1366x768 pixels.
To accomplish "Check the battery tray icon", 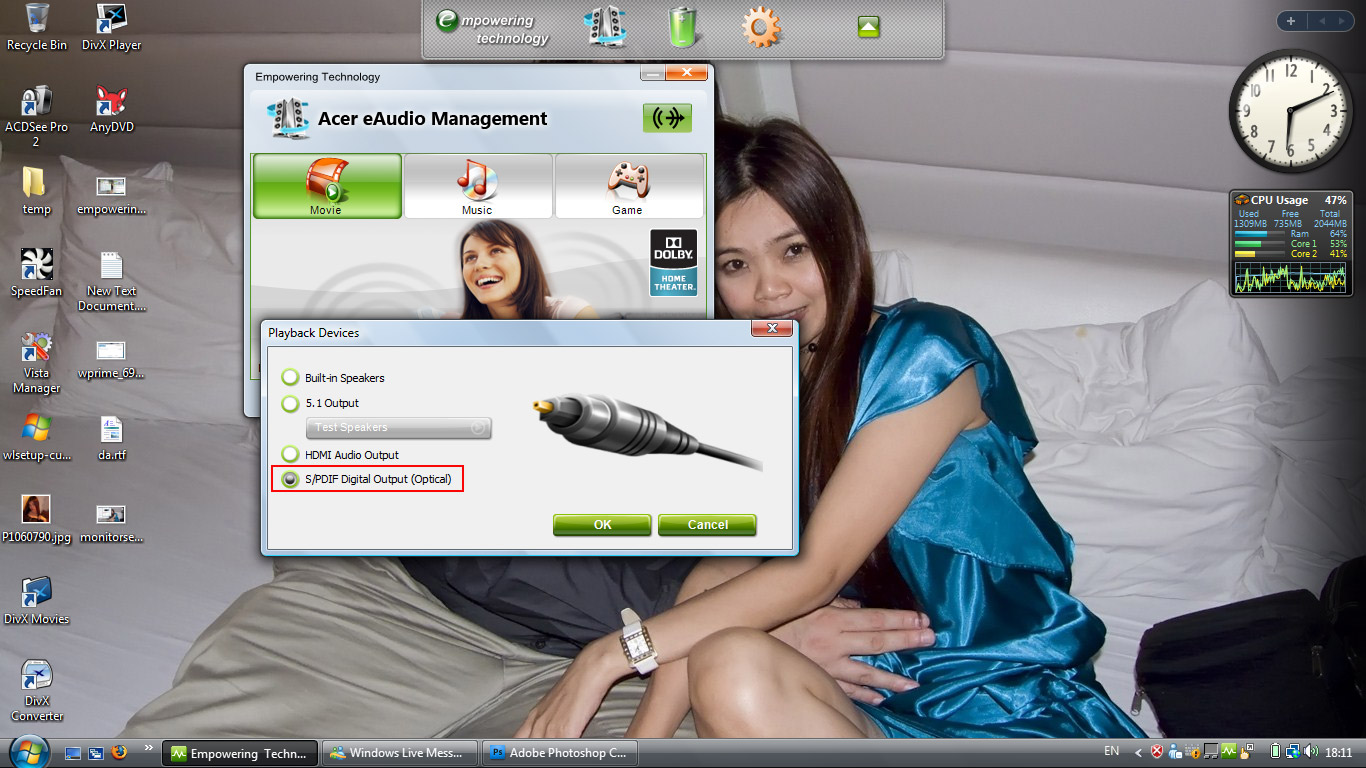I will tap(1275, 751).
